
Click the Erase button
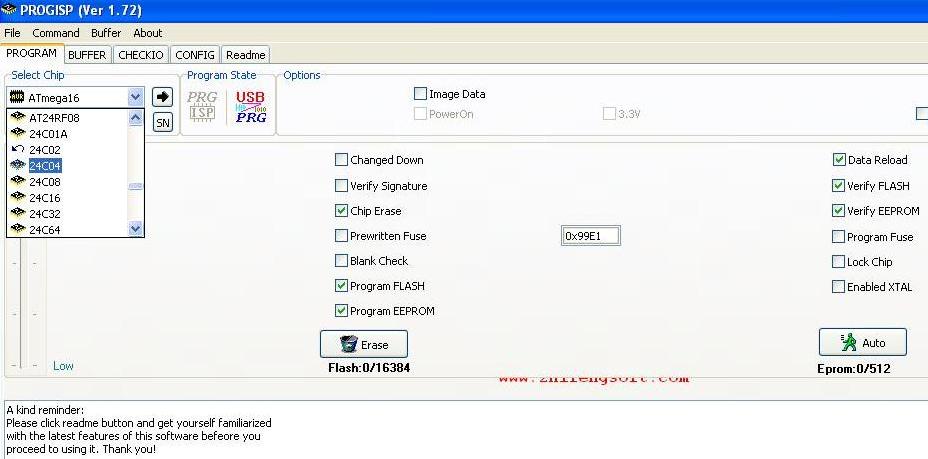364,344
